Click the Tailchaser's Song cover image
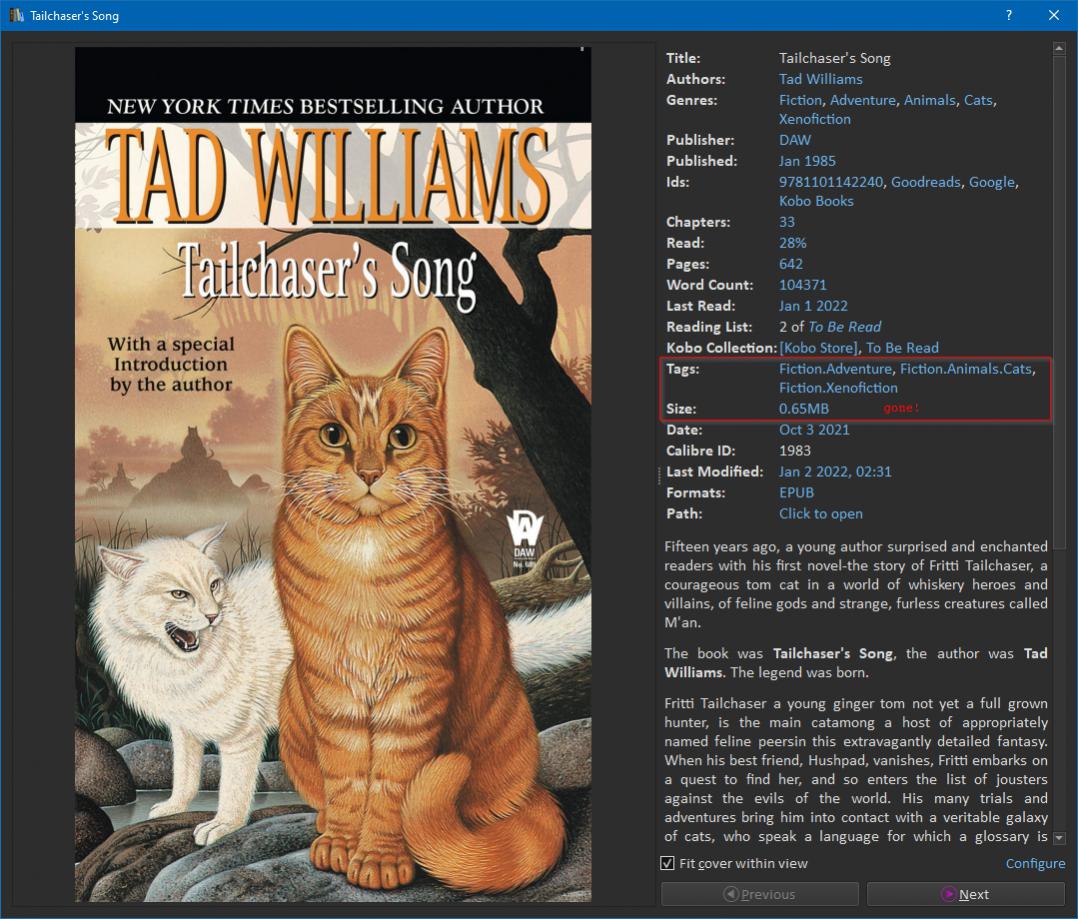 [x=333, y=474]
